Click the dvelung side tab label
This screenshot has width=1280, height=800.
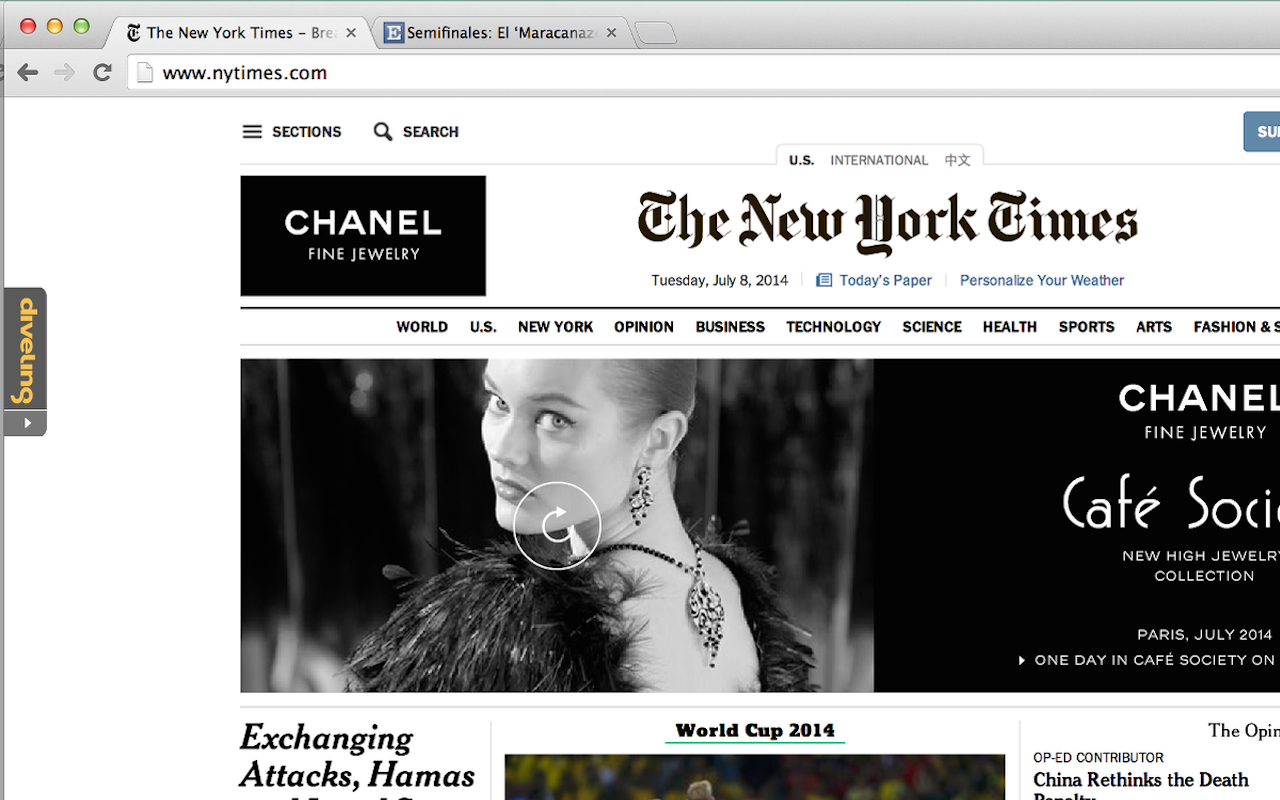tap(26, 350)
